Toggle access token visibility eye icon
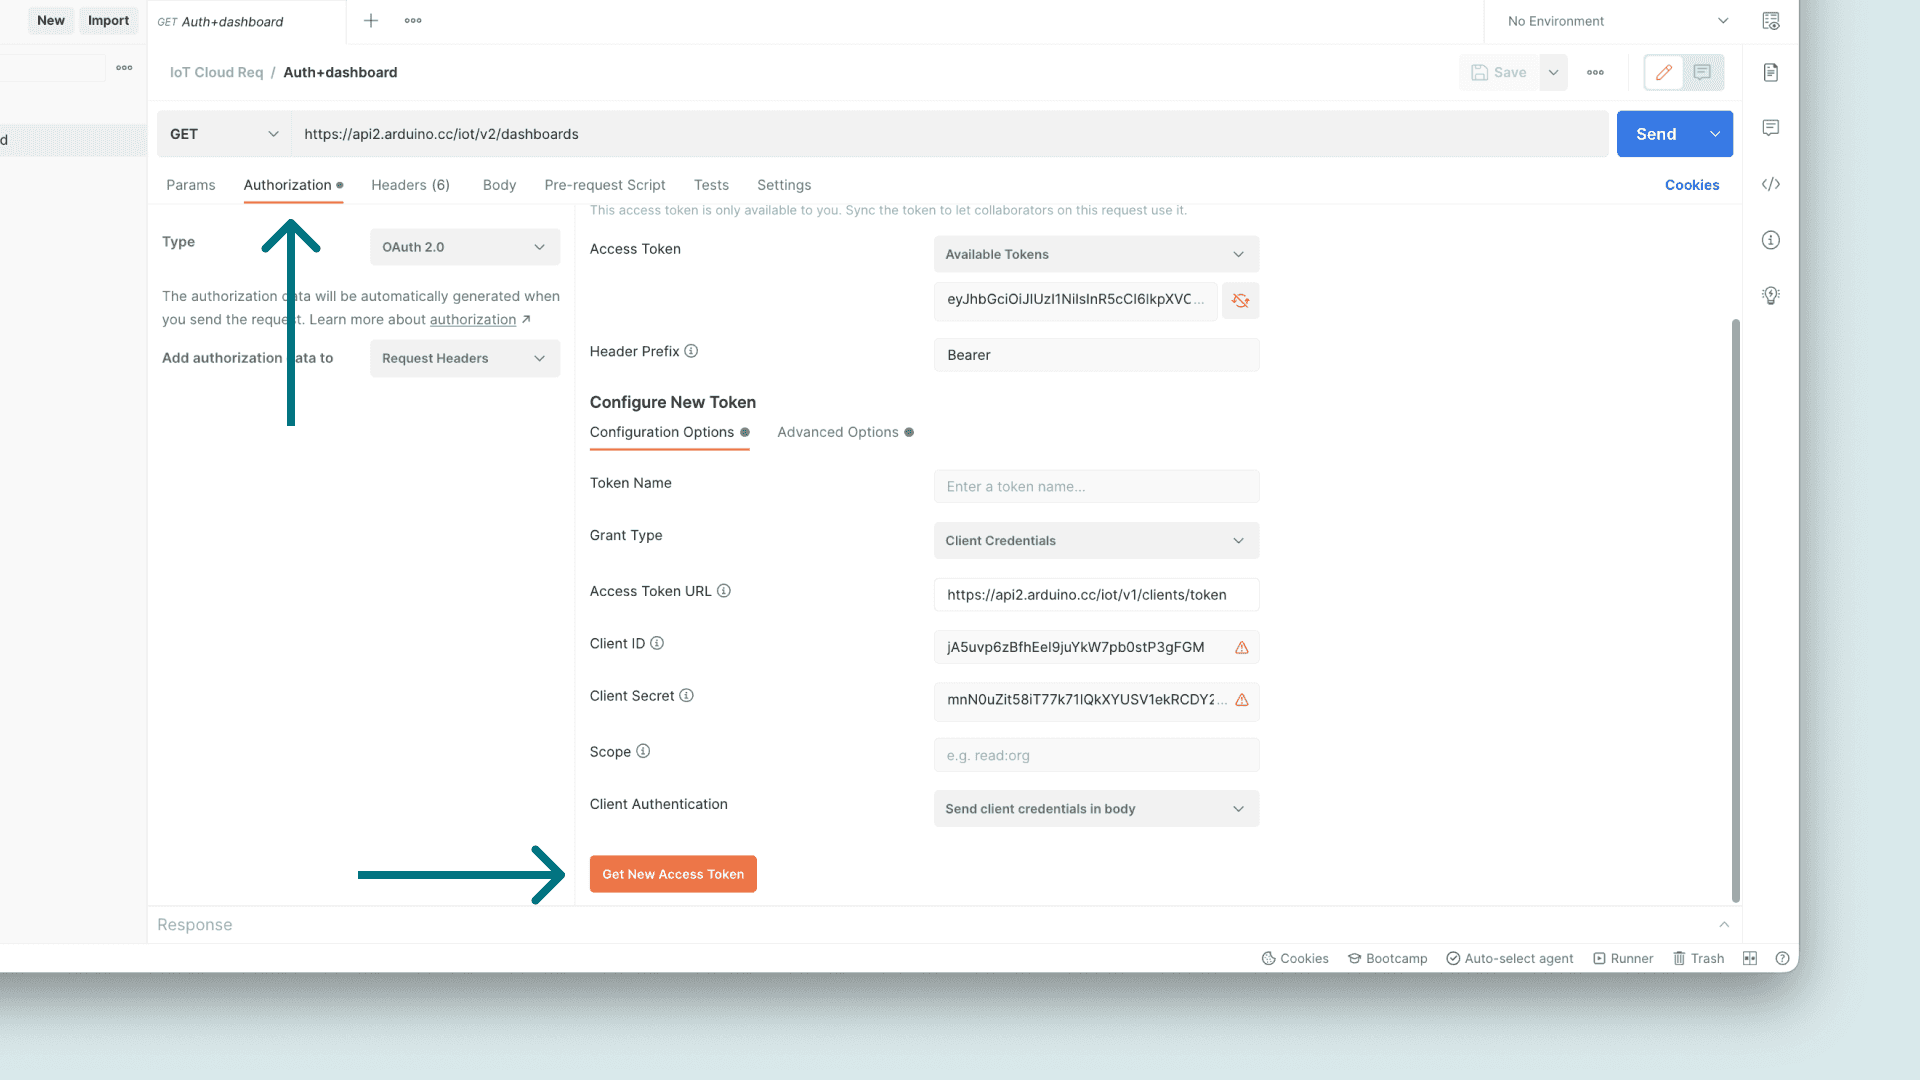 click(1240, 300)
